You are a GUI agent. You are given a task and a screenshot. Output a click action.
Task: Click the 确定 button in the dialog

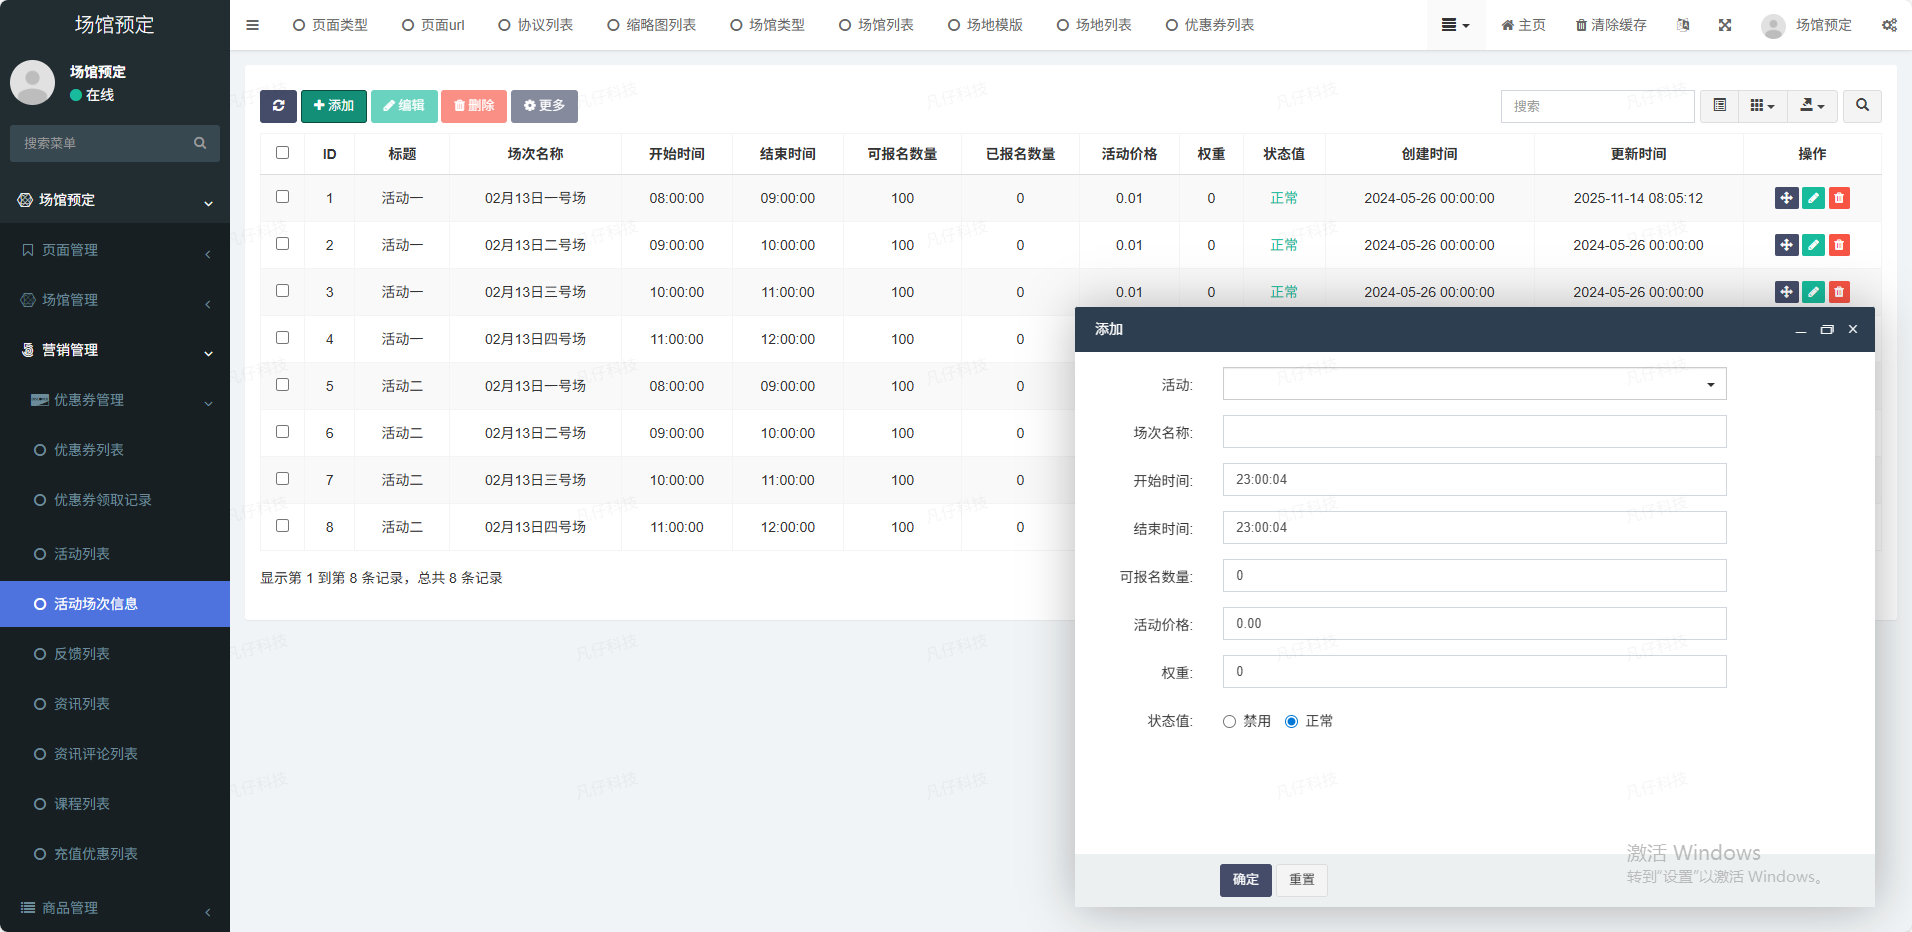click(1245, 880)
